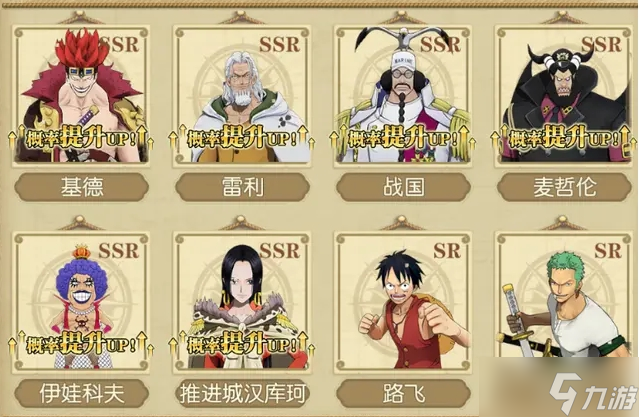The image size is (639, 417).
Task: Select the Luffy (路飞) character portrait
Action: point(403,303)
